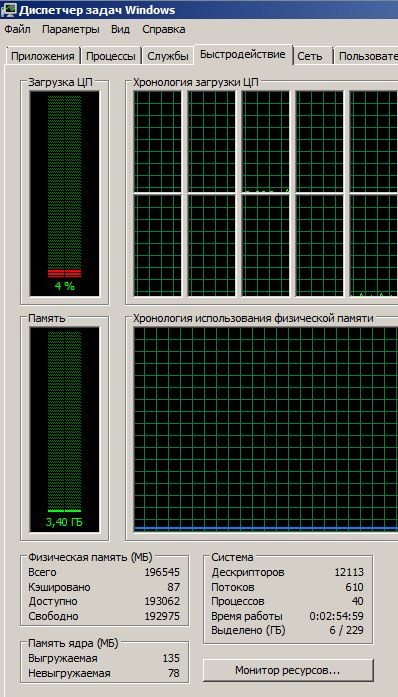Open the Пользователи tab
Screen dimensions: 398x697
366,56
